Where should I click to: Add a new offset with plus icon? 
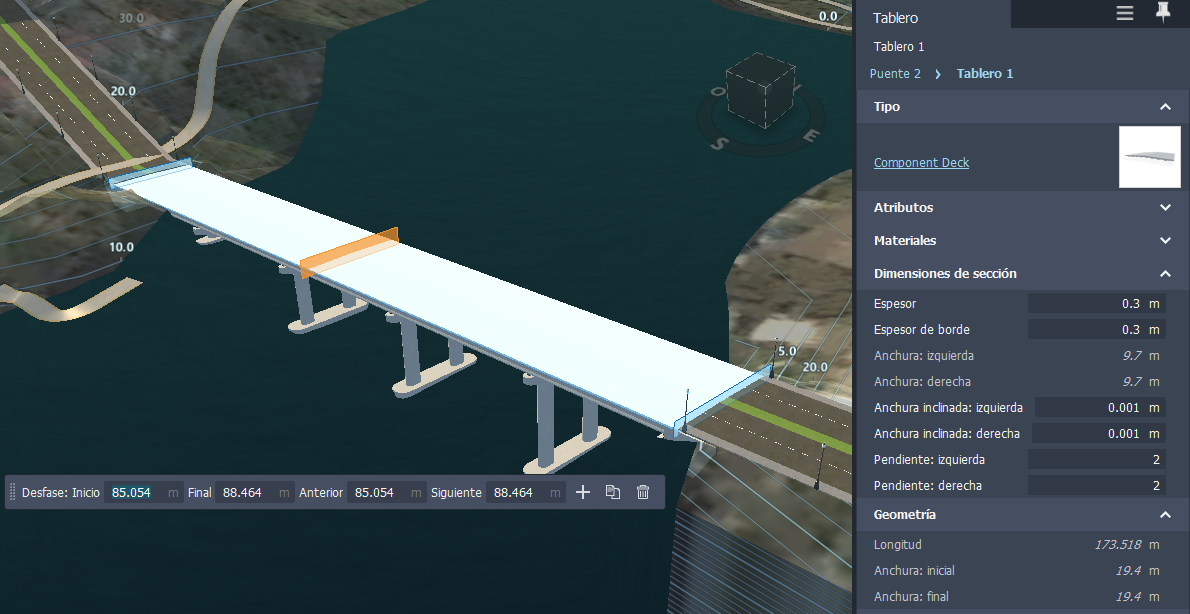(x=582, y=493)
